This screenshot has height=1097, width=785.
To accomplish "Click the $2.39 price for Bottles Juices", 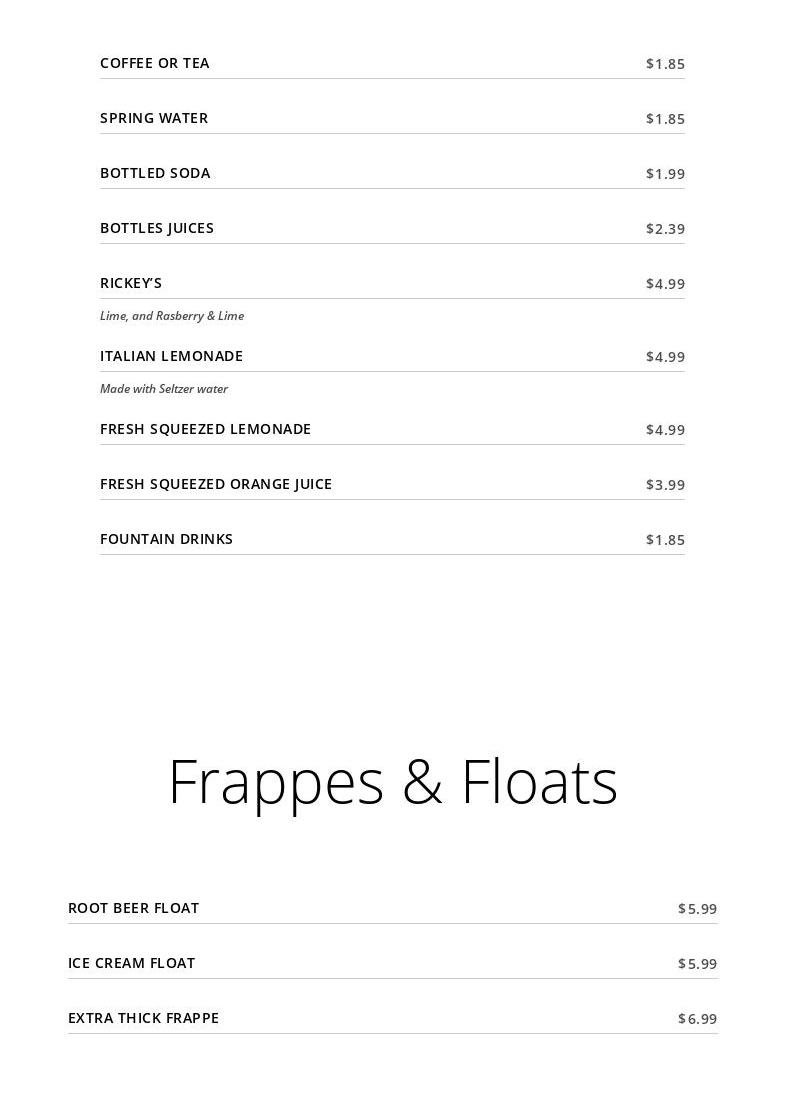I will (665, 229).
